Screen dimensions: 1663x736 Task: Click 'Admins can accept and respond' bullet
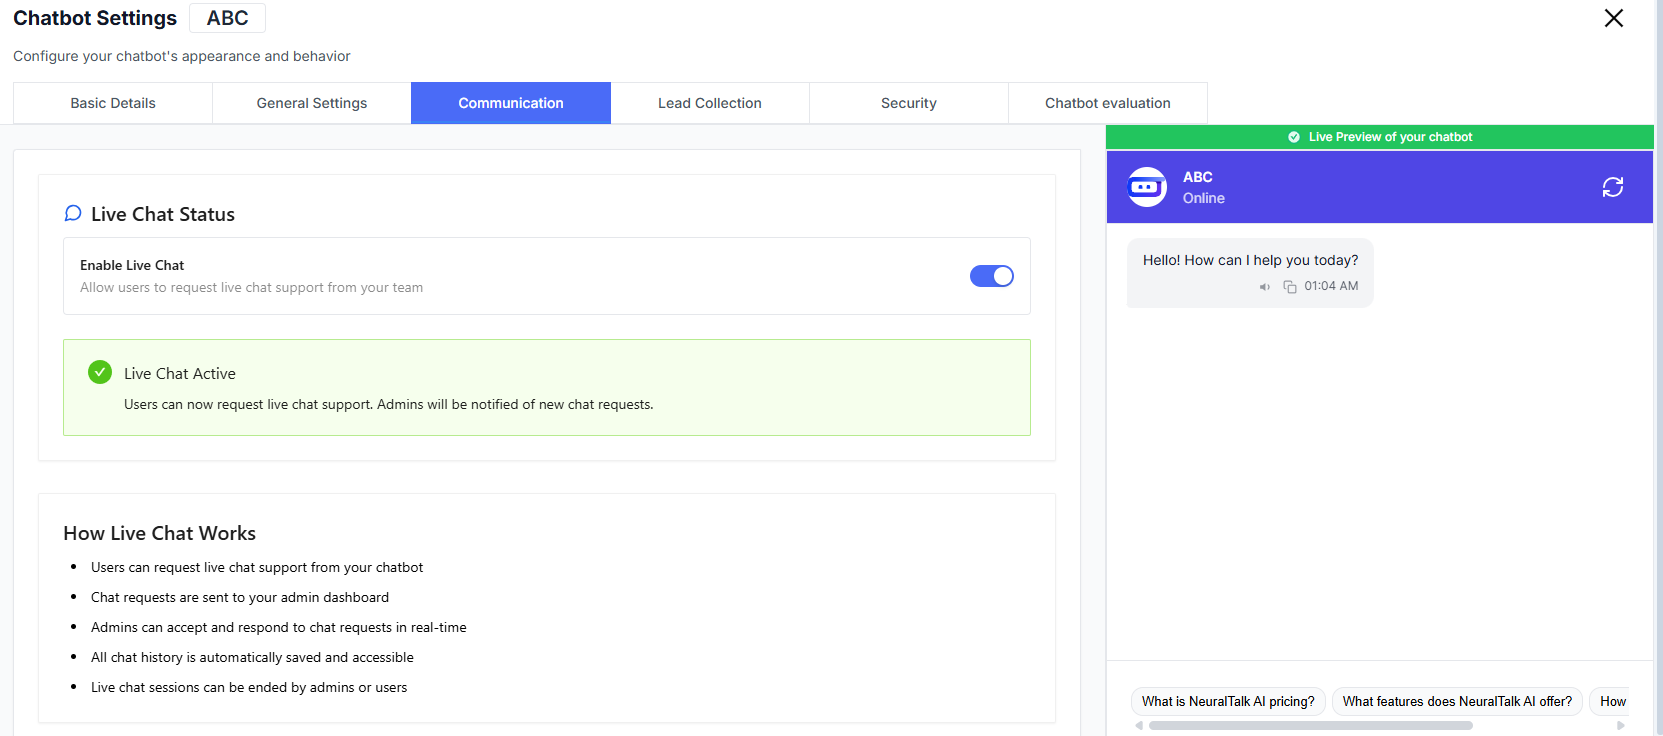(x=279, y=627)
